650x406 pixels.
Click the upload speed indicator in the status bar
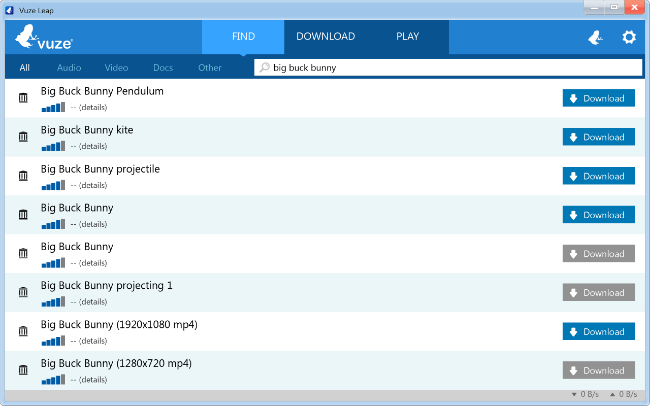(623, 394)
